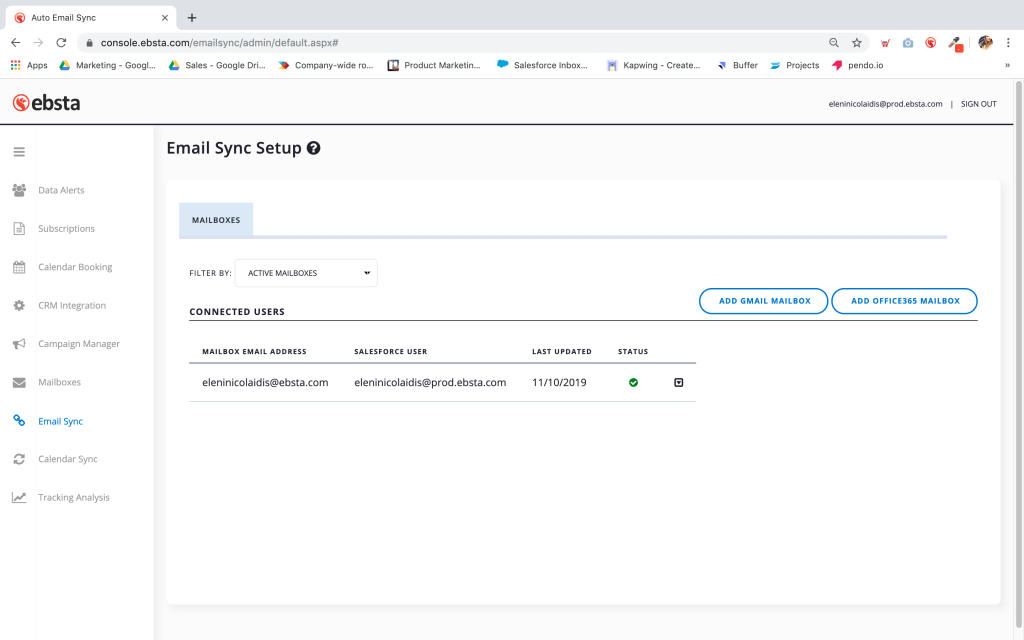This screenshot has height=640, width=1024.
Task: Open Campaign Manager megaphone item
Action: (19, 344)
